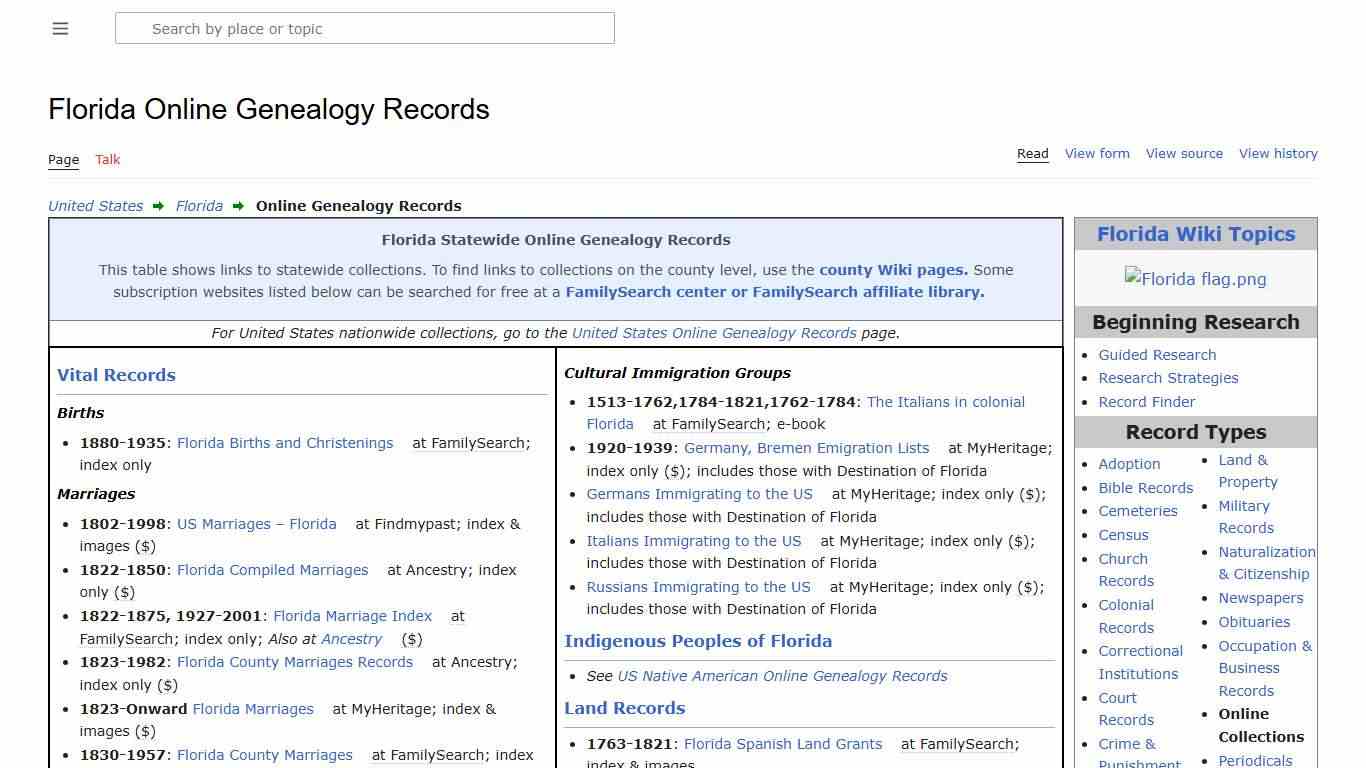Click the Florida flag image placeholder
The width and height of the screenshot is (1366, 768).
(1195, 279)
